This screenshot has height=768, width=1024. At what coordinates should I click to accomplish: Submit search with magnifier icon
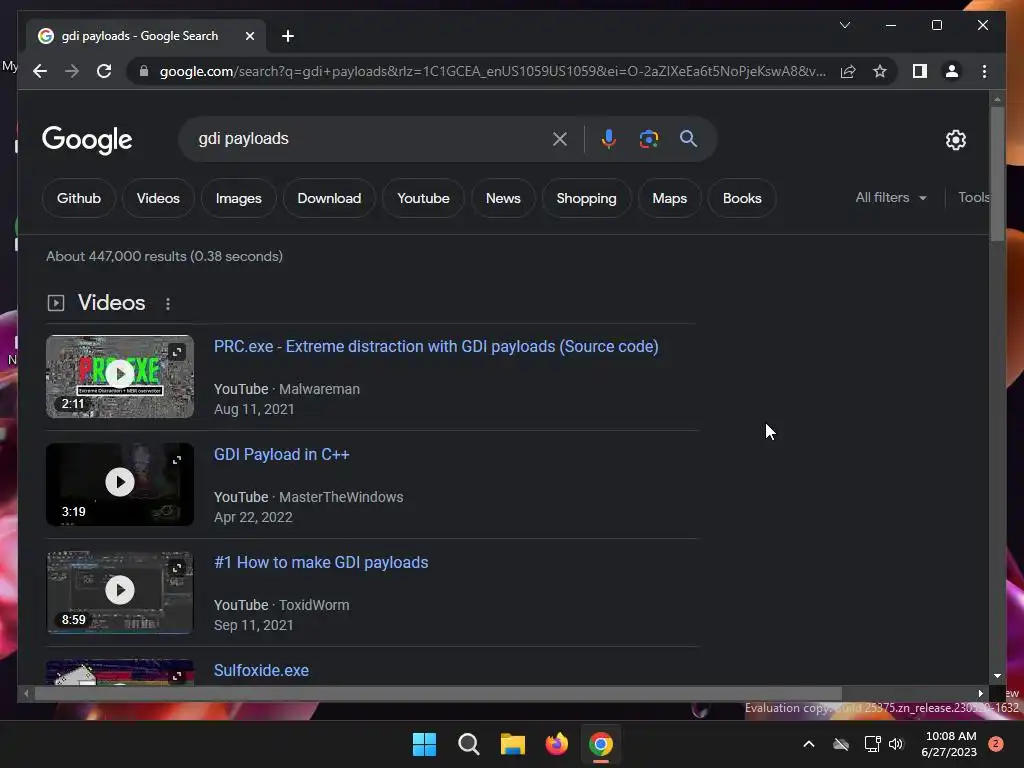click(x=688, y=138)
